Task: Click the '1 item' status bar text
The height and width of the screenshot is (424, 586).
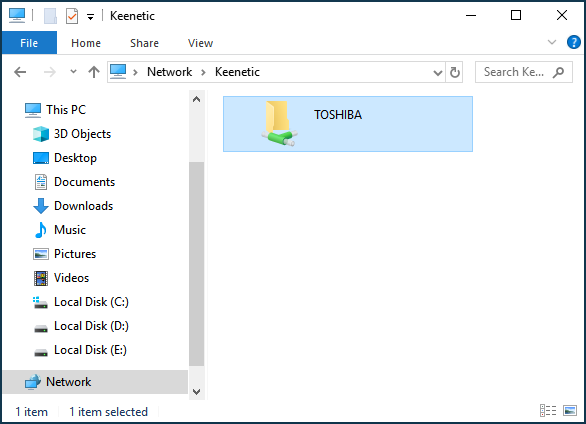Action: 32,412
